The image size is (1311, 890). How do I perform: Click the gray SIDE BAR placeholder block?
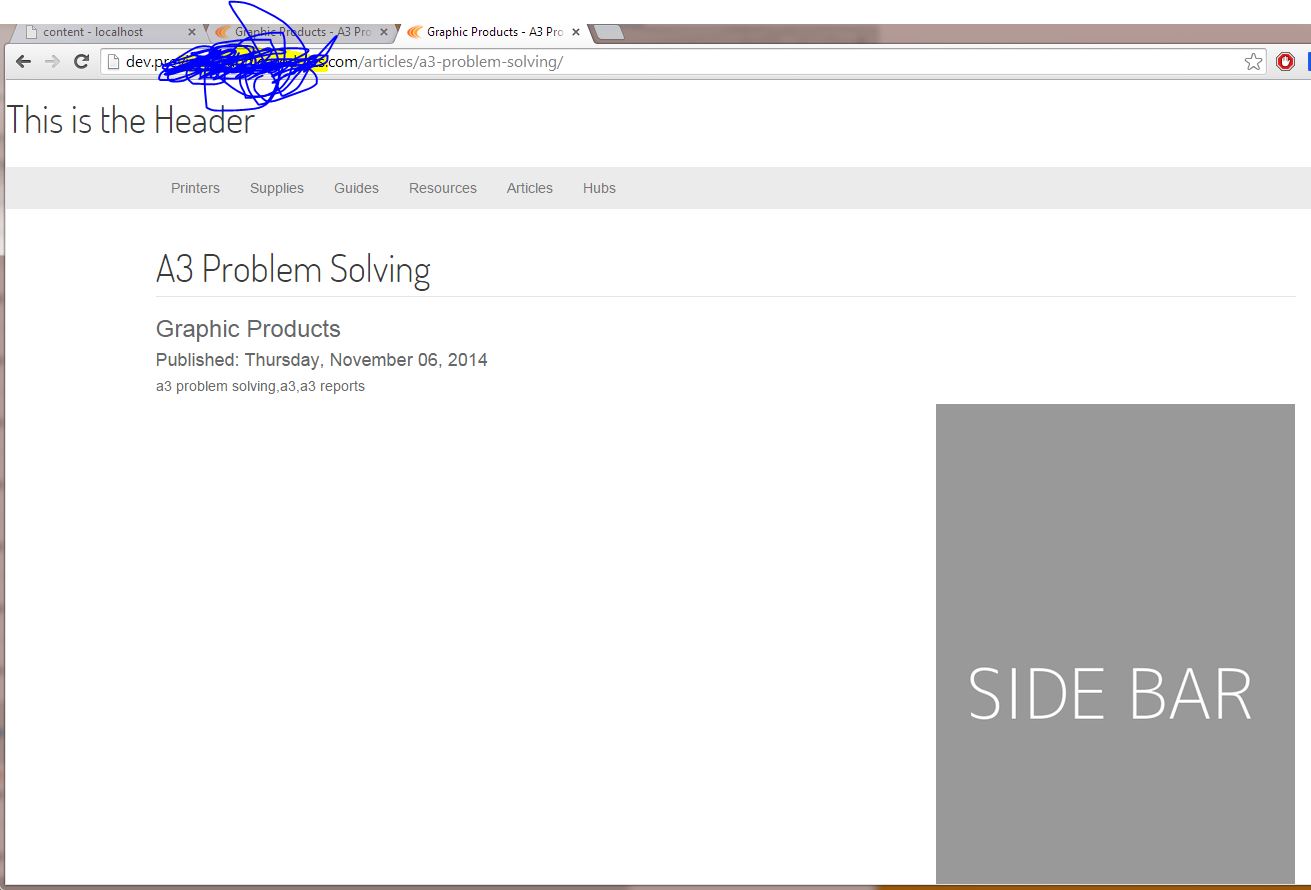(x=1115, y=643)
